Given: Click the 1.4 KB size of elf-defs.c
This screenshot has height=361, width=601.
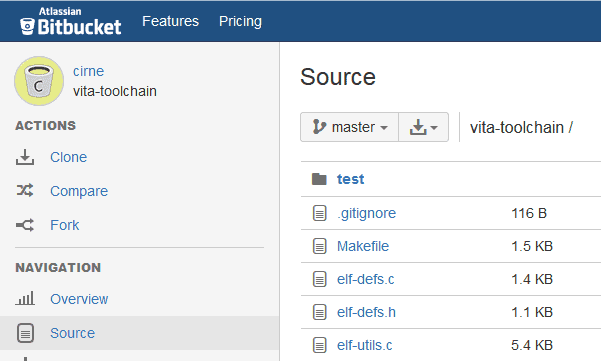Looking at the screenshot, I should (x=532, y=279).
